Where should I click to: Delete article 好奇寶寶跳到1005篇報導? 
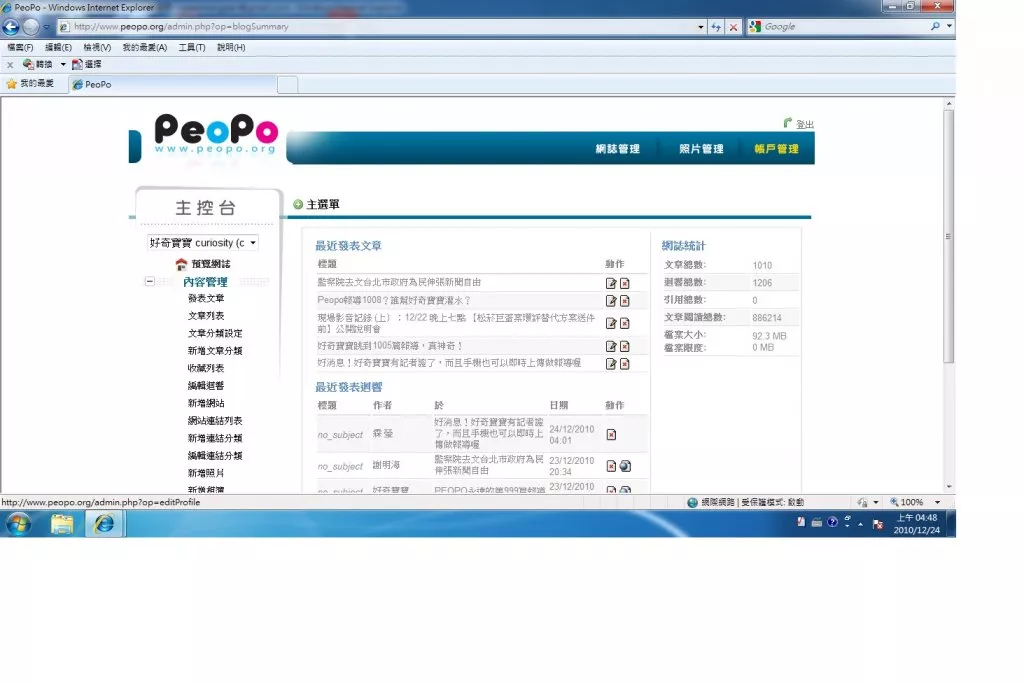tap(625, 346)
